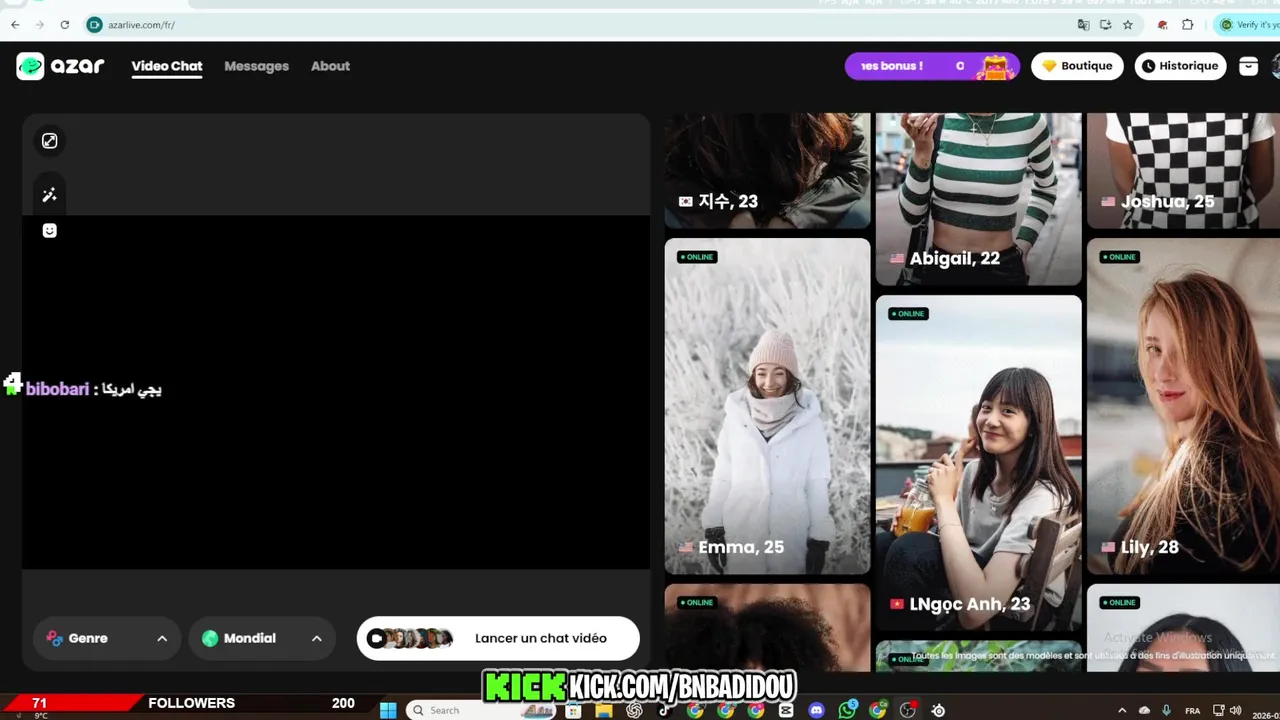Viewport: 1280px width, 720px height.
Task: Bookmark this page with the star icon
Action: coord(1128,24)
